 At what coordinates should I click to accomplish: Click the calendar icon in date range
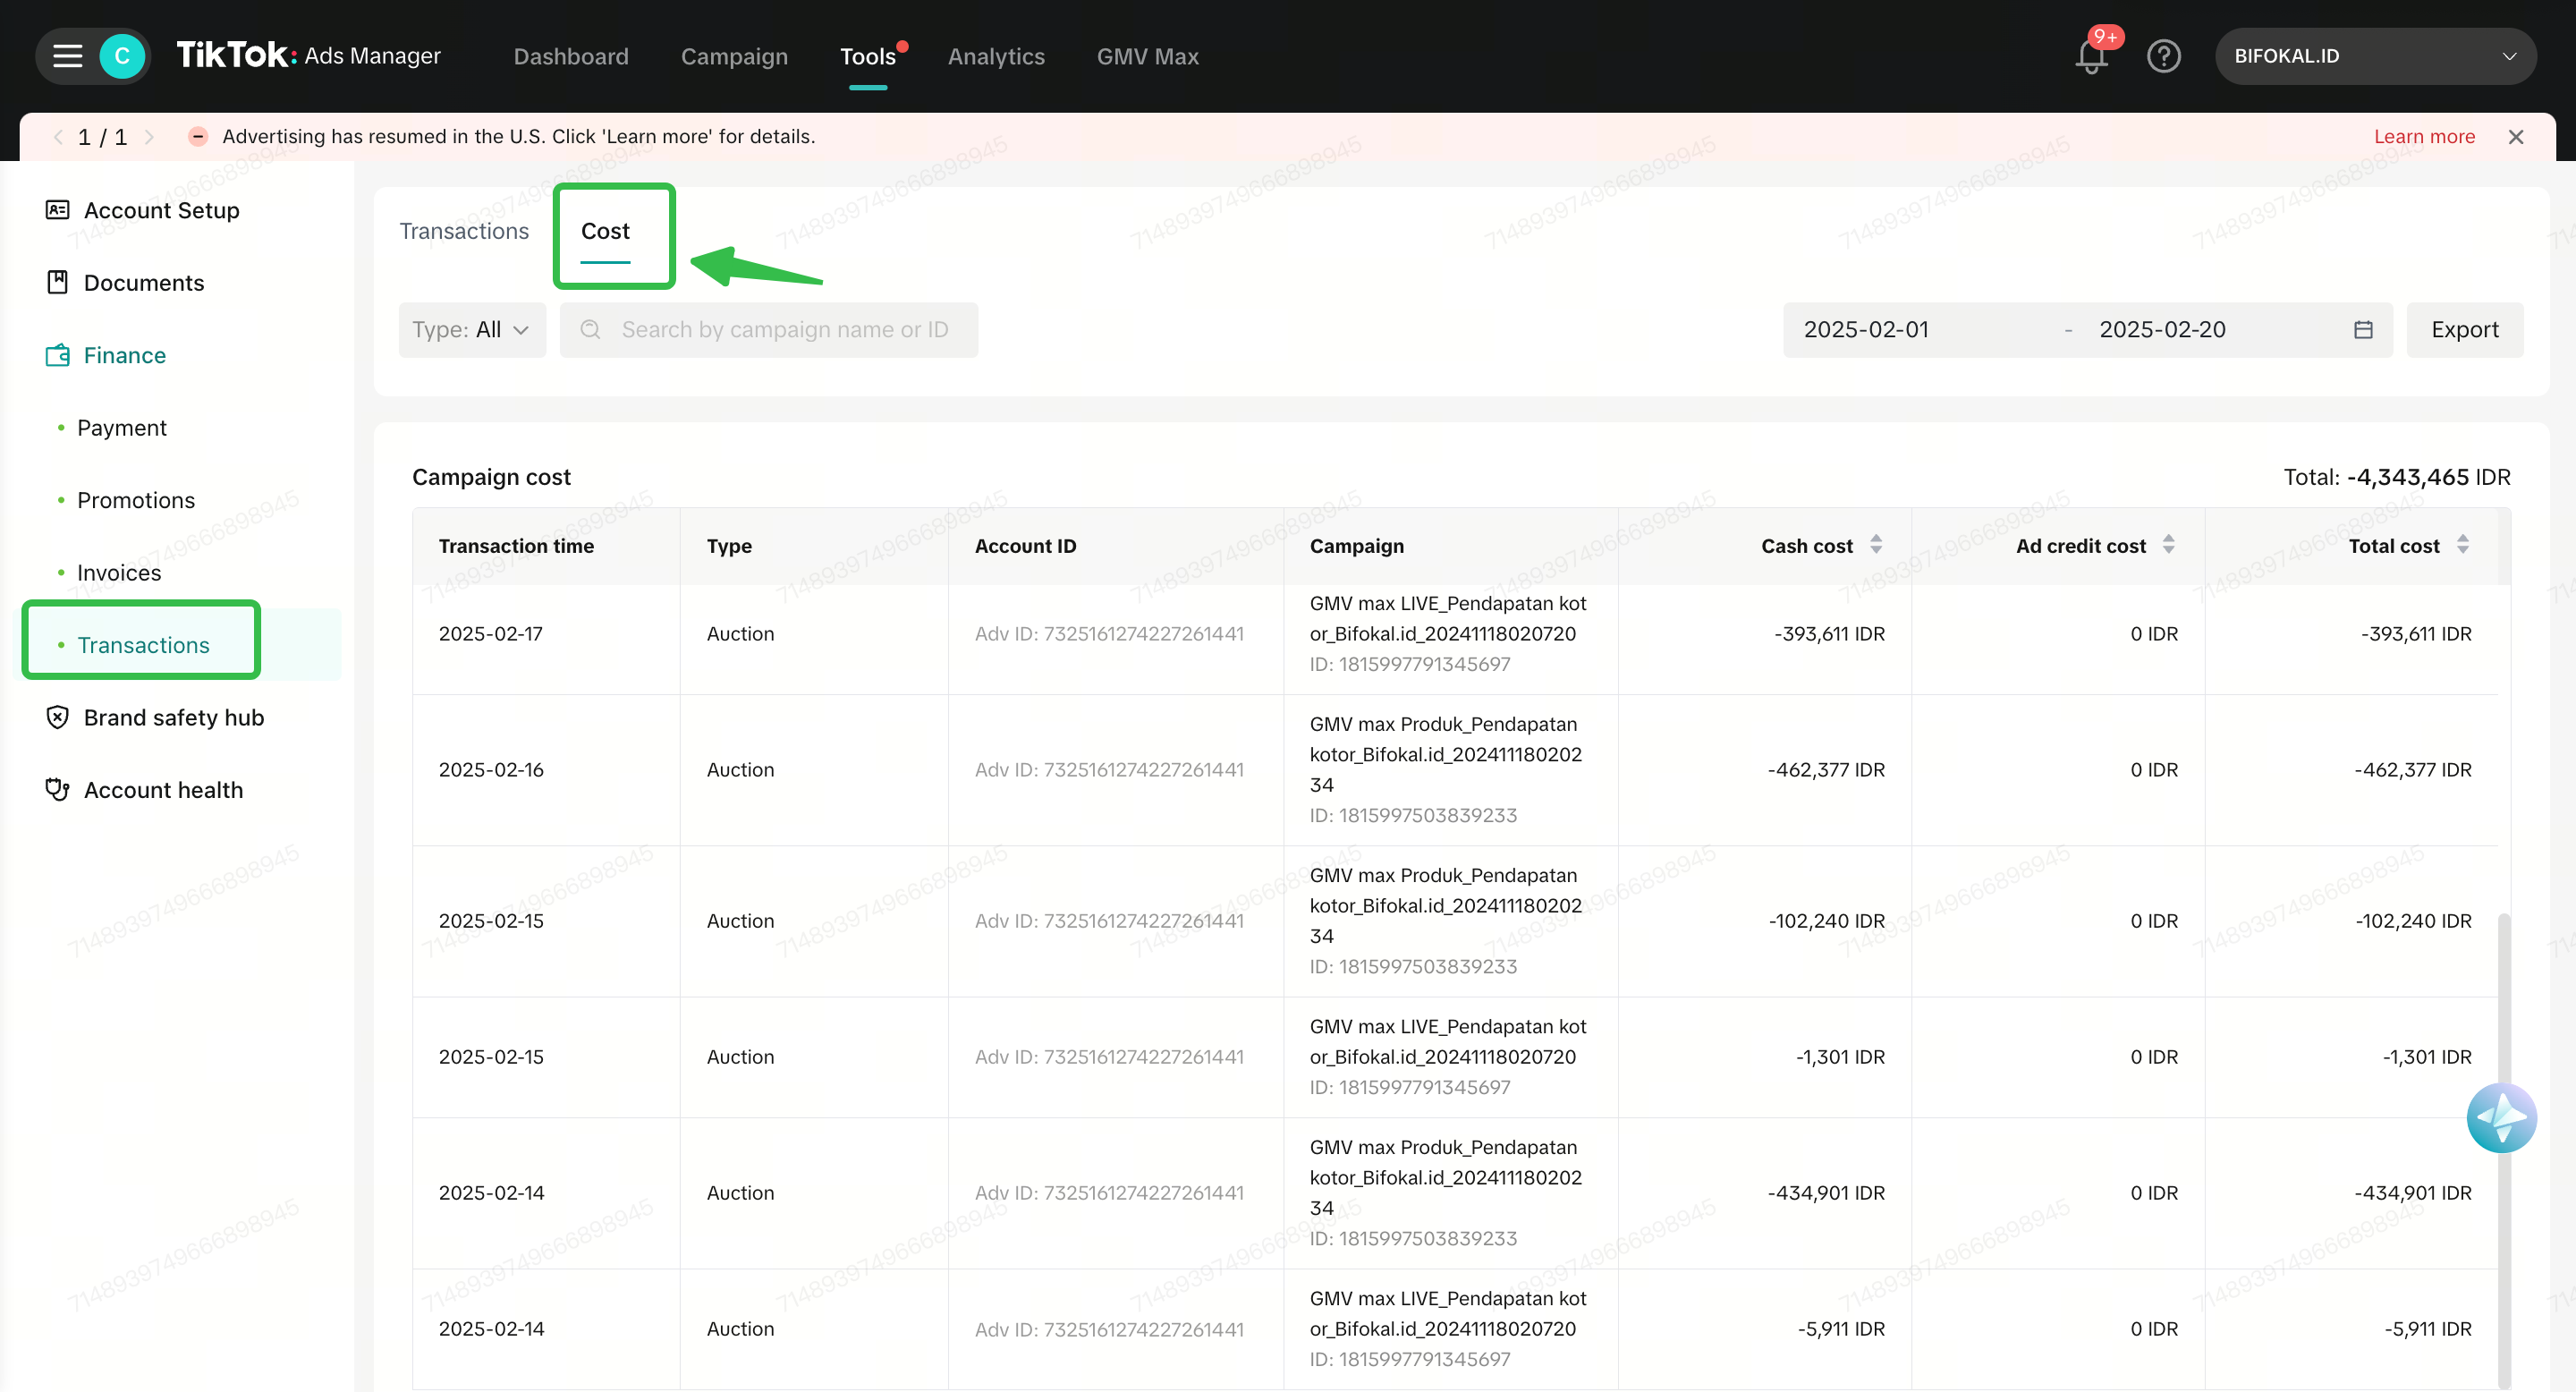point(2363,330)
